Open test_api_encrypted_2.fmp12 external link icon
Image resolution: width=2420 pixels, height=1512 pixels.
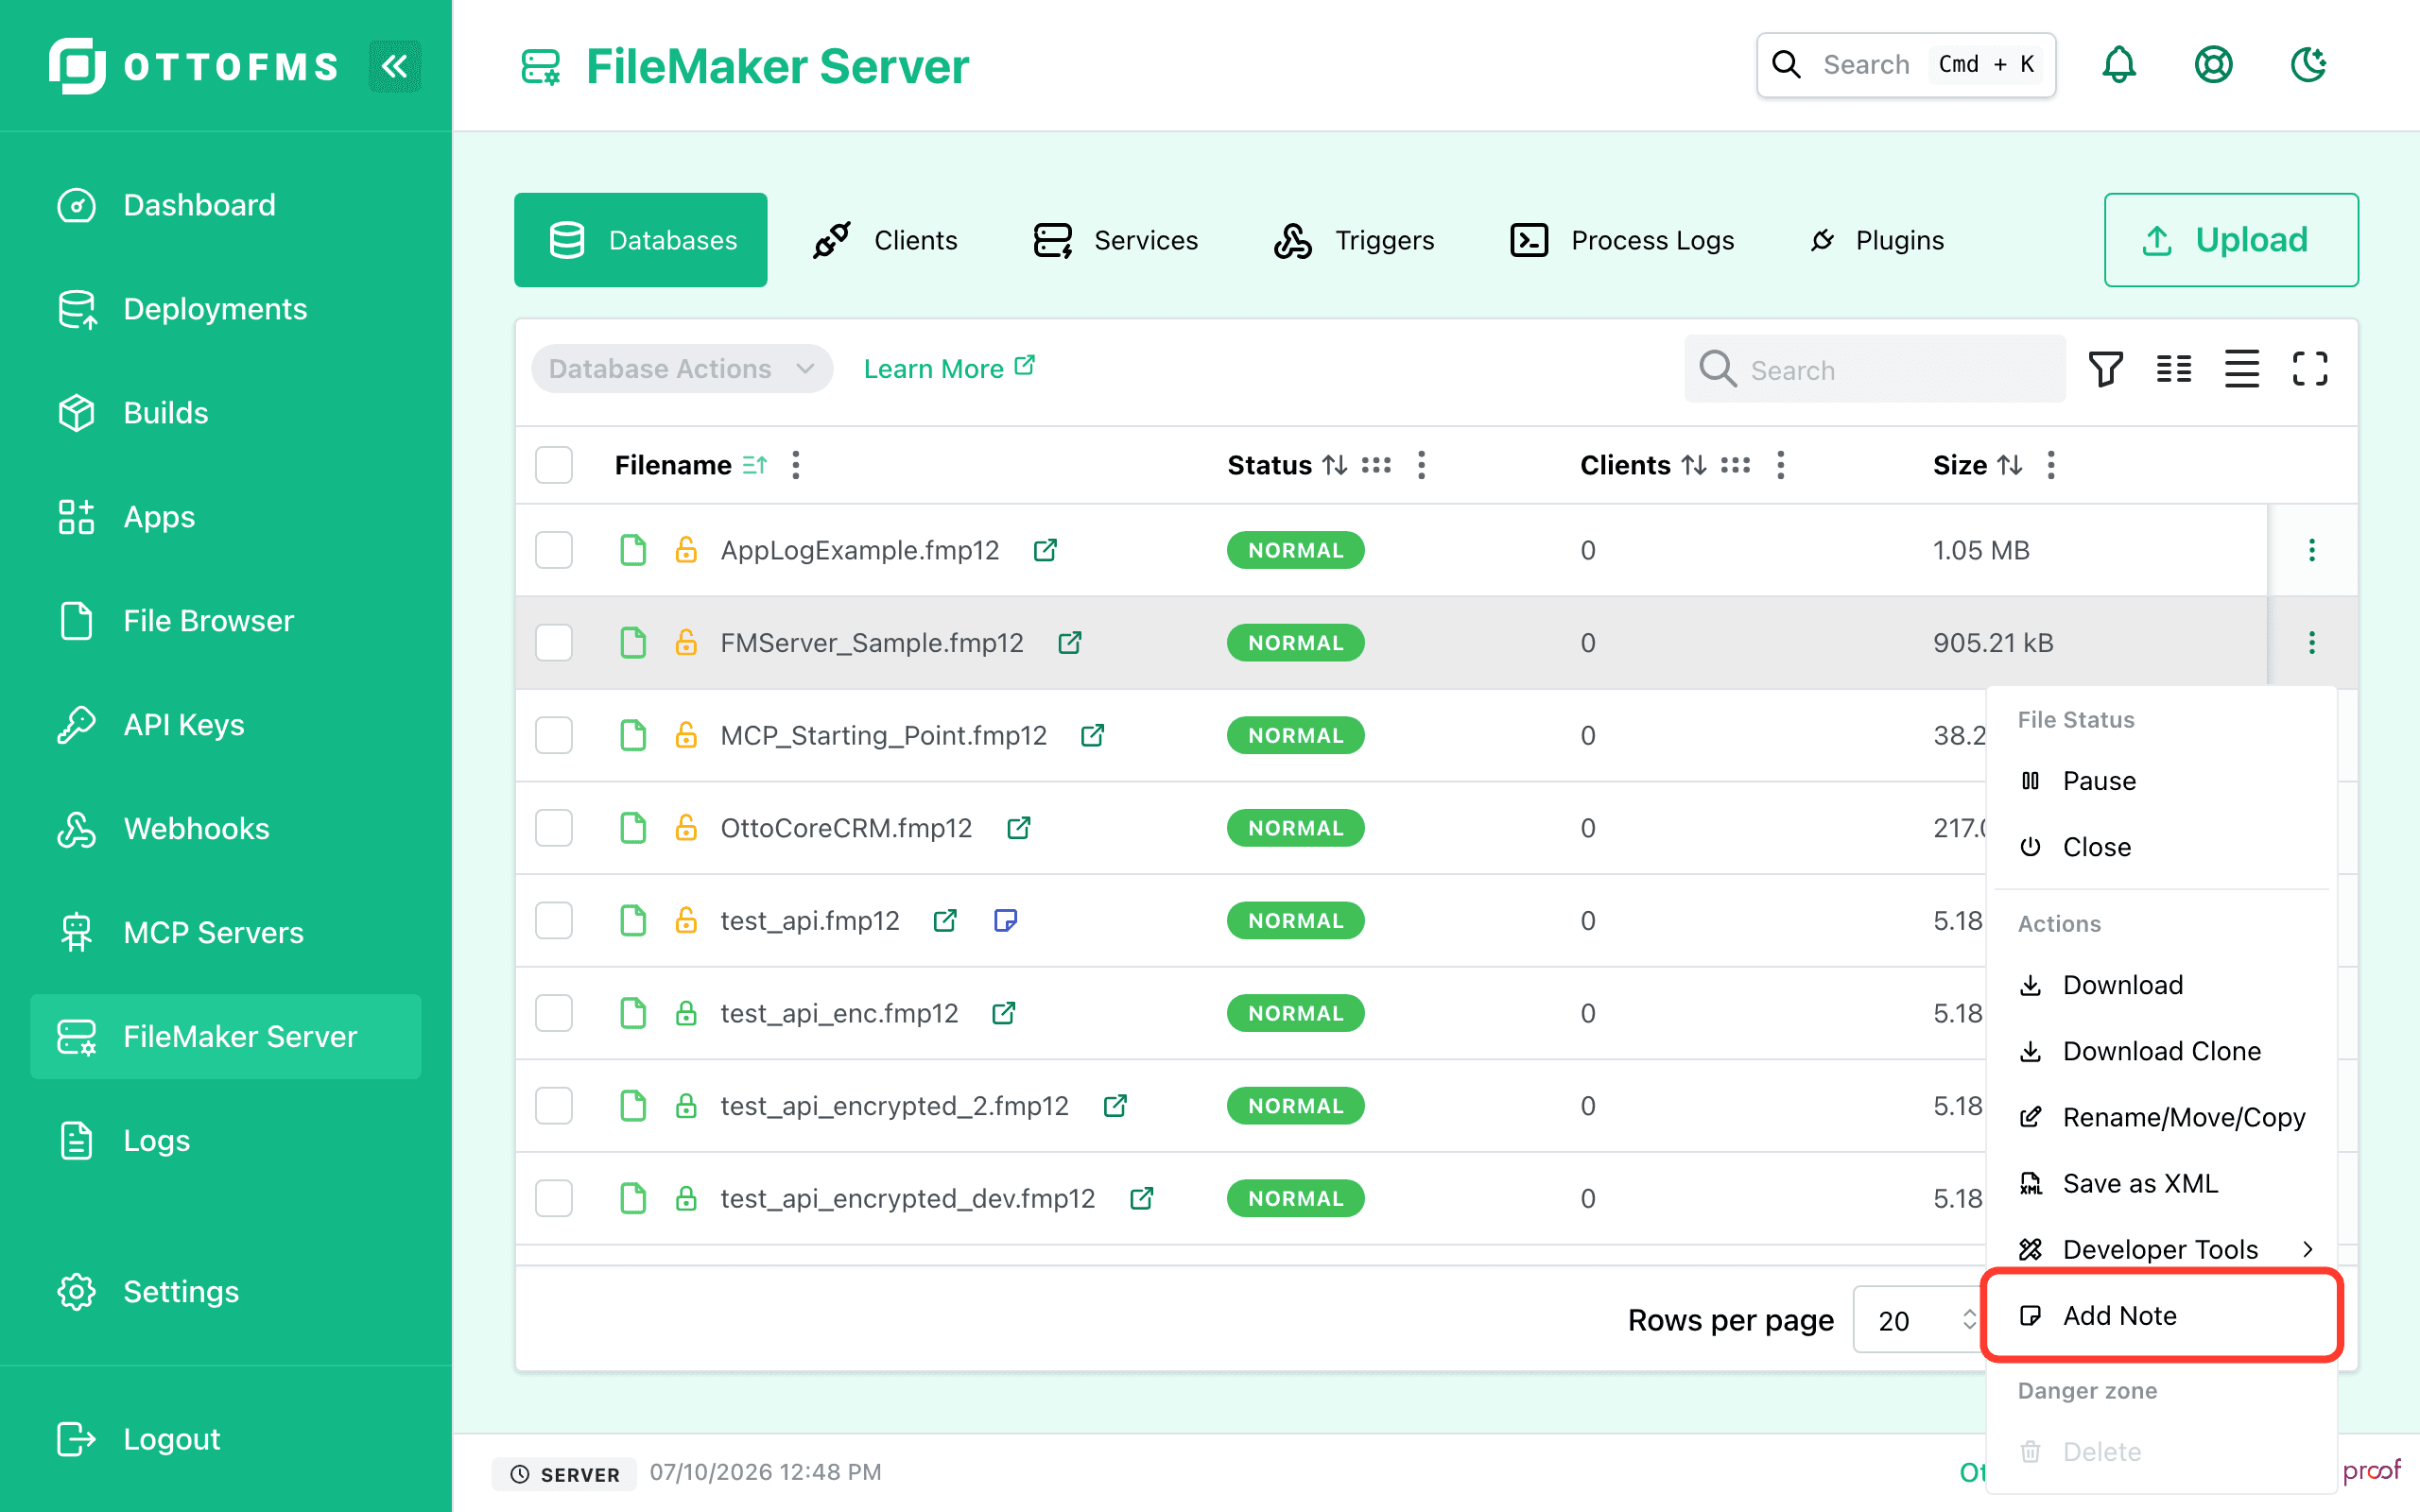(x=1115, y=1106)
